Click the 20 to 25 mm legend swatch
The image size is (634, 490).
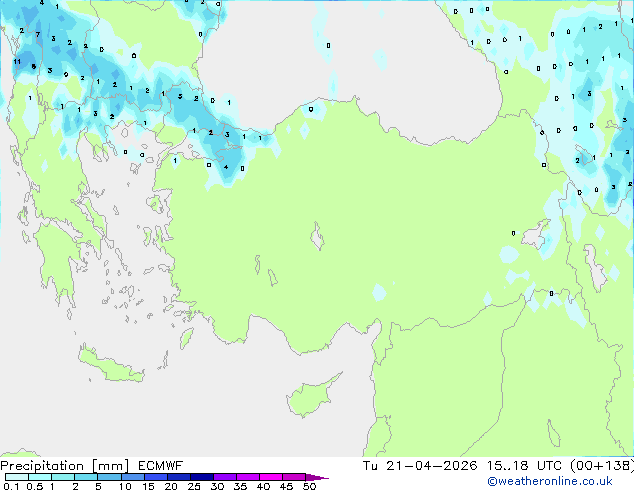tap(178, 477)
